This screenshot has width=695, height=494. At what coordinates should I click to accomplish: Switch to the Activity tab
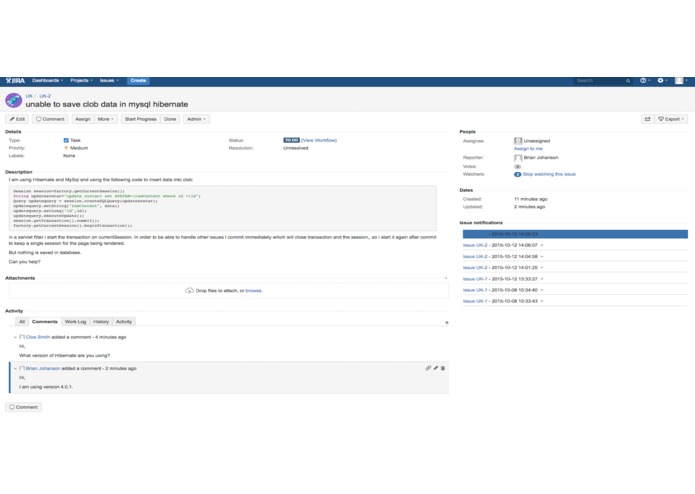pyautogui.click(x=124, y=322)
